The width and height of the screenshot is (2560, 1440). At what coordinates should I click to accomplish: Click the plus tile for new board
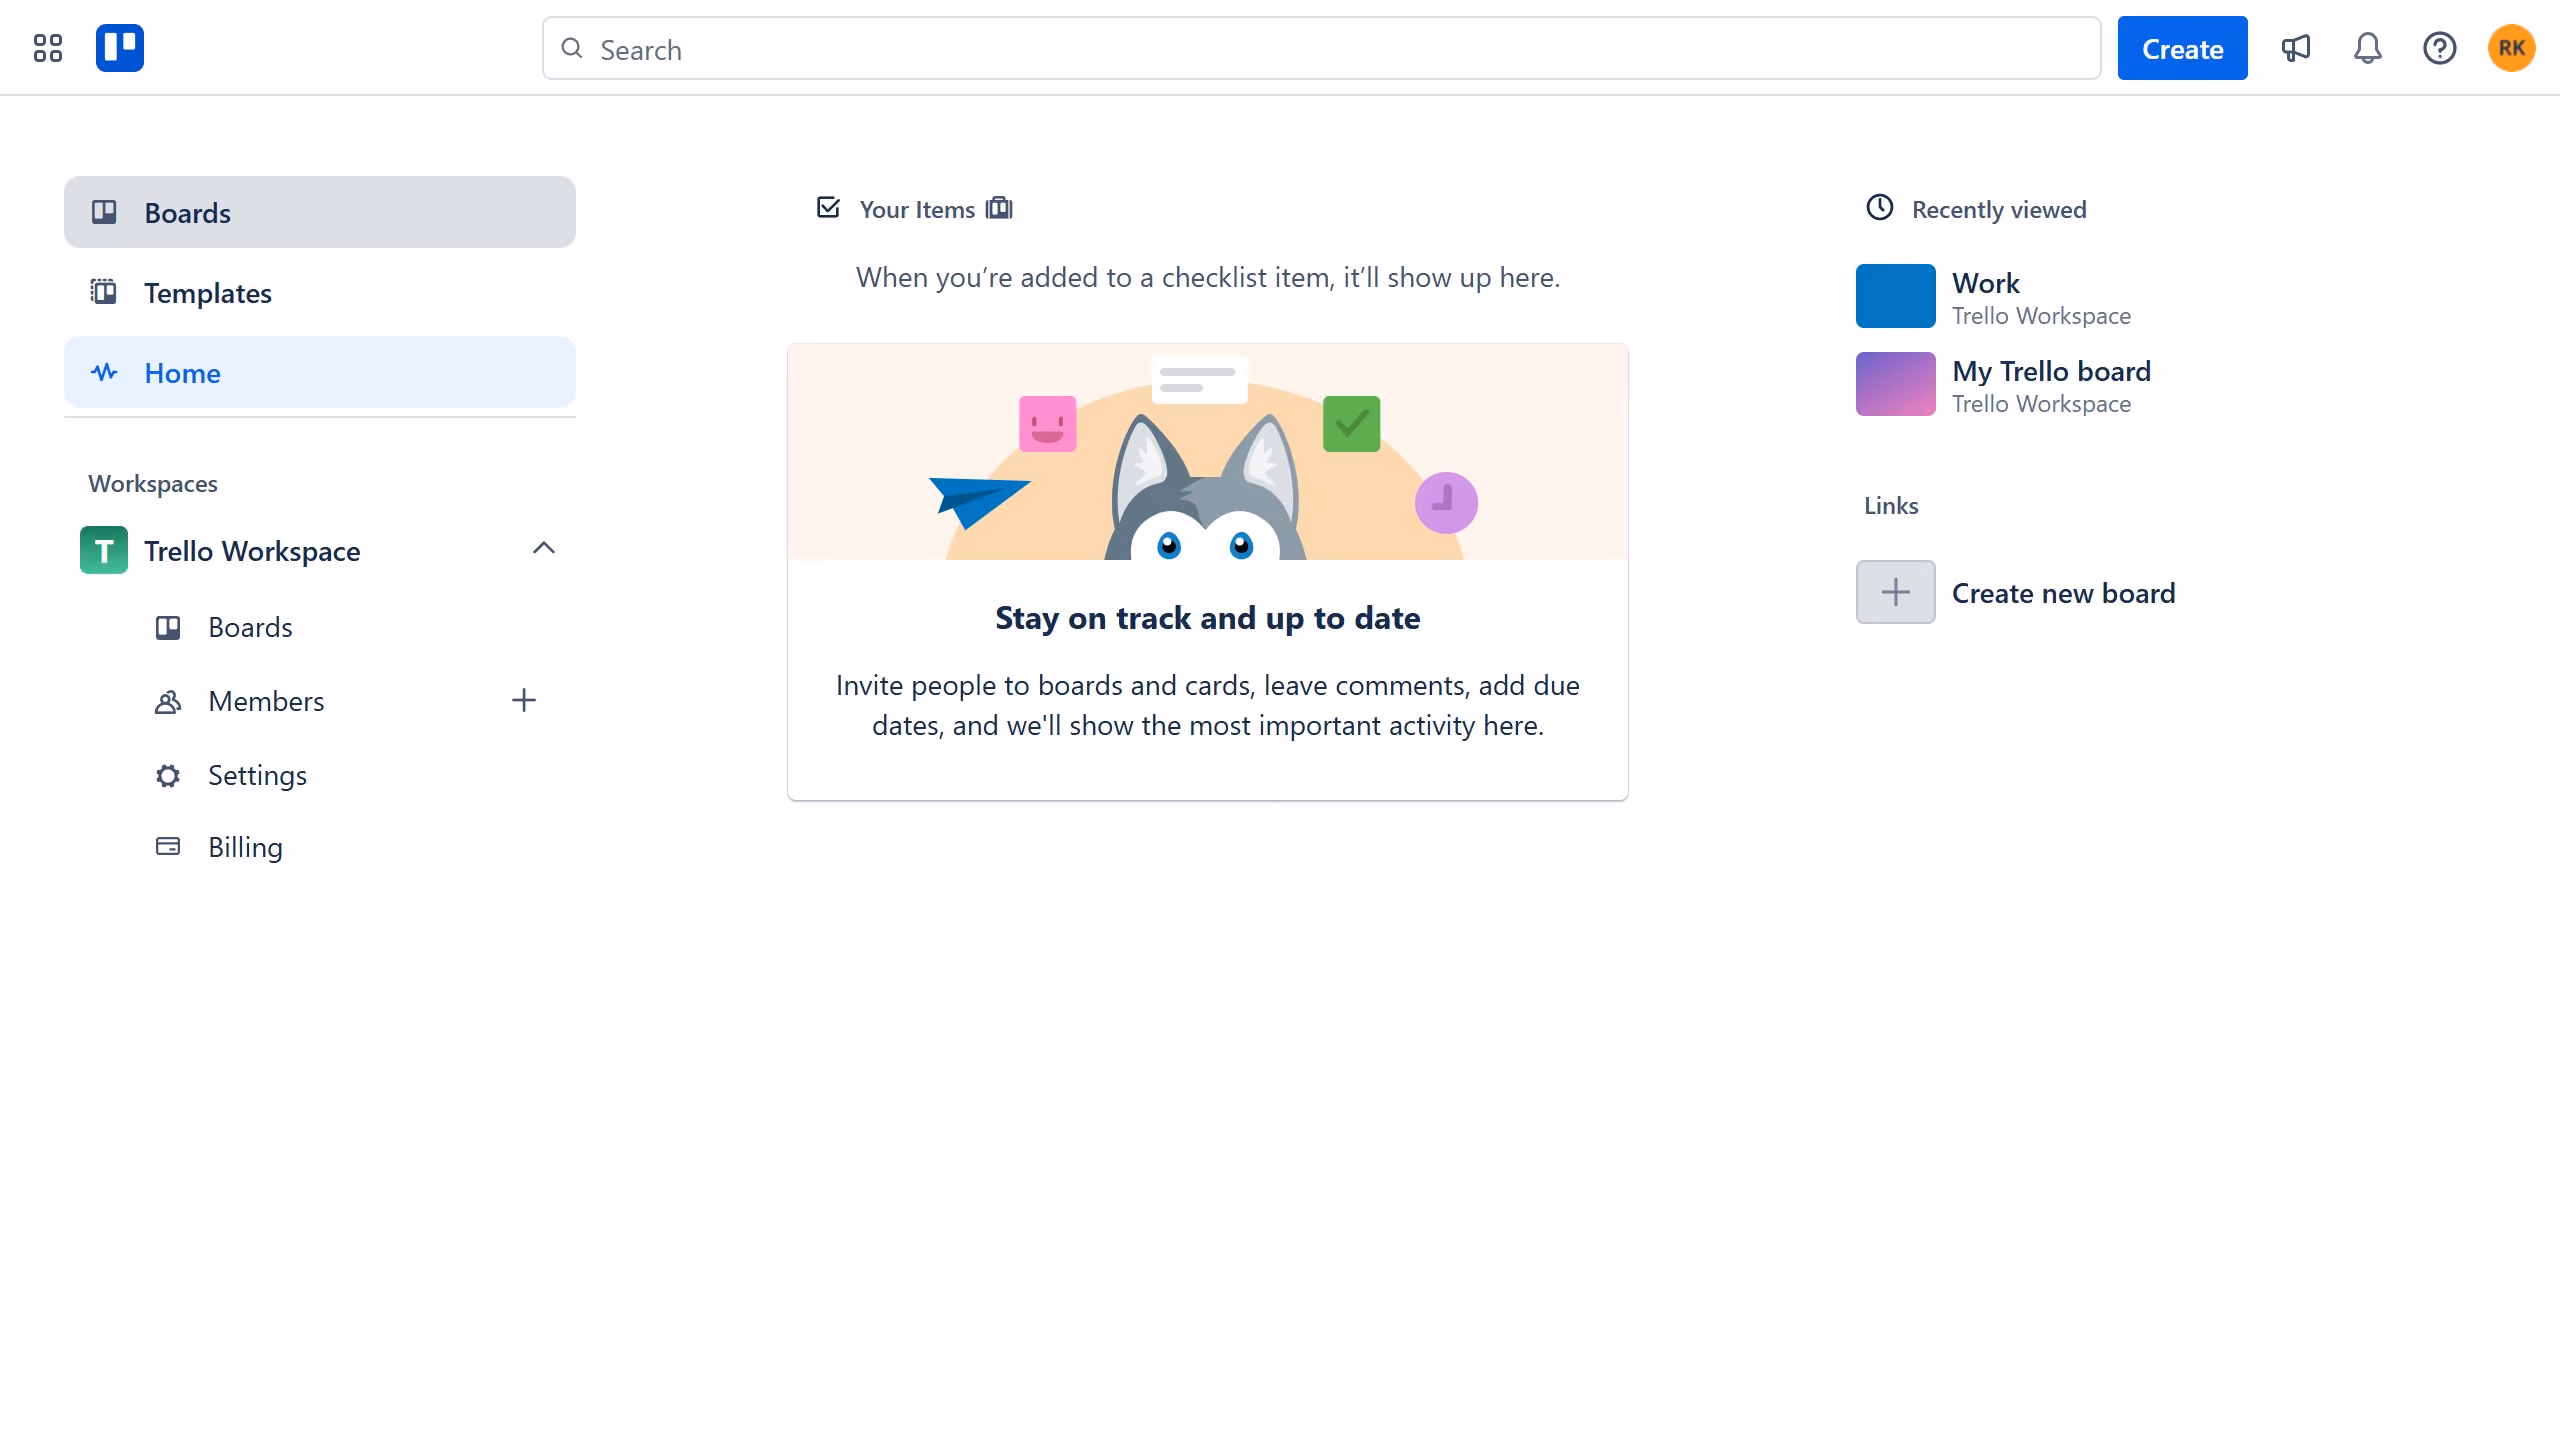(1896, 592)
